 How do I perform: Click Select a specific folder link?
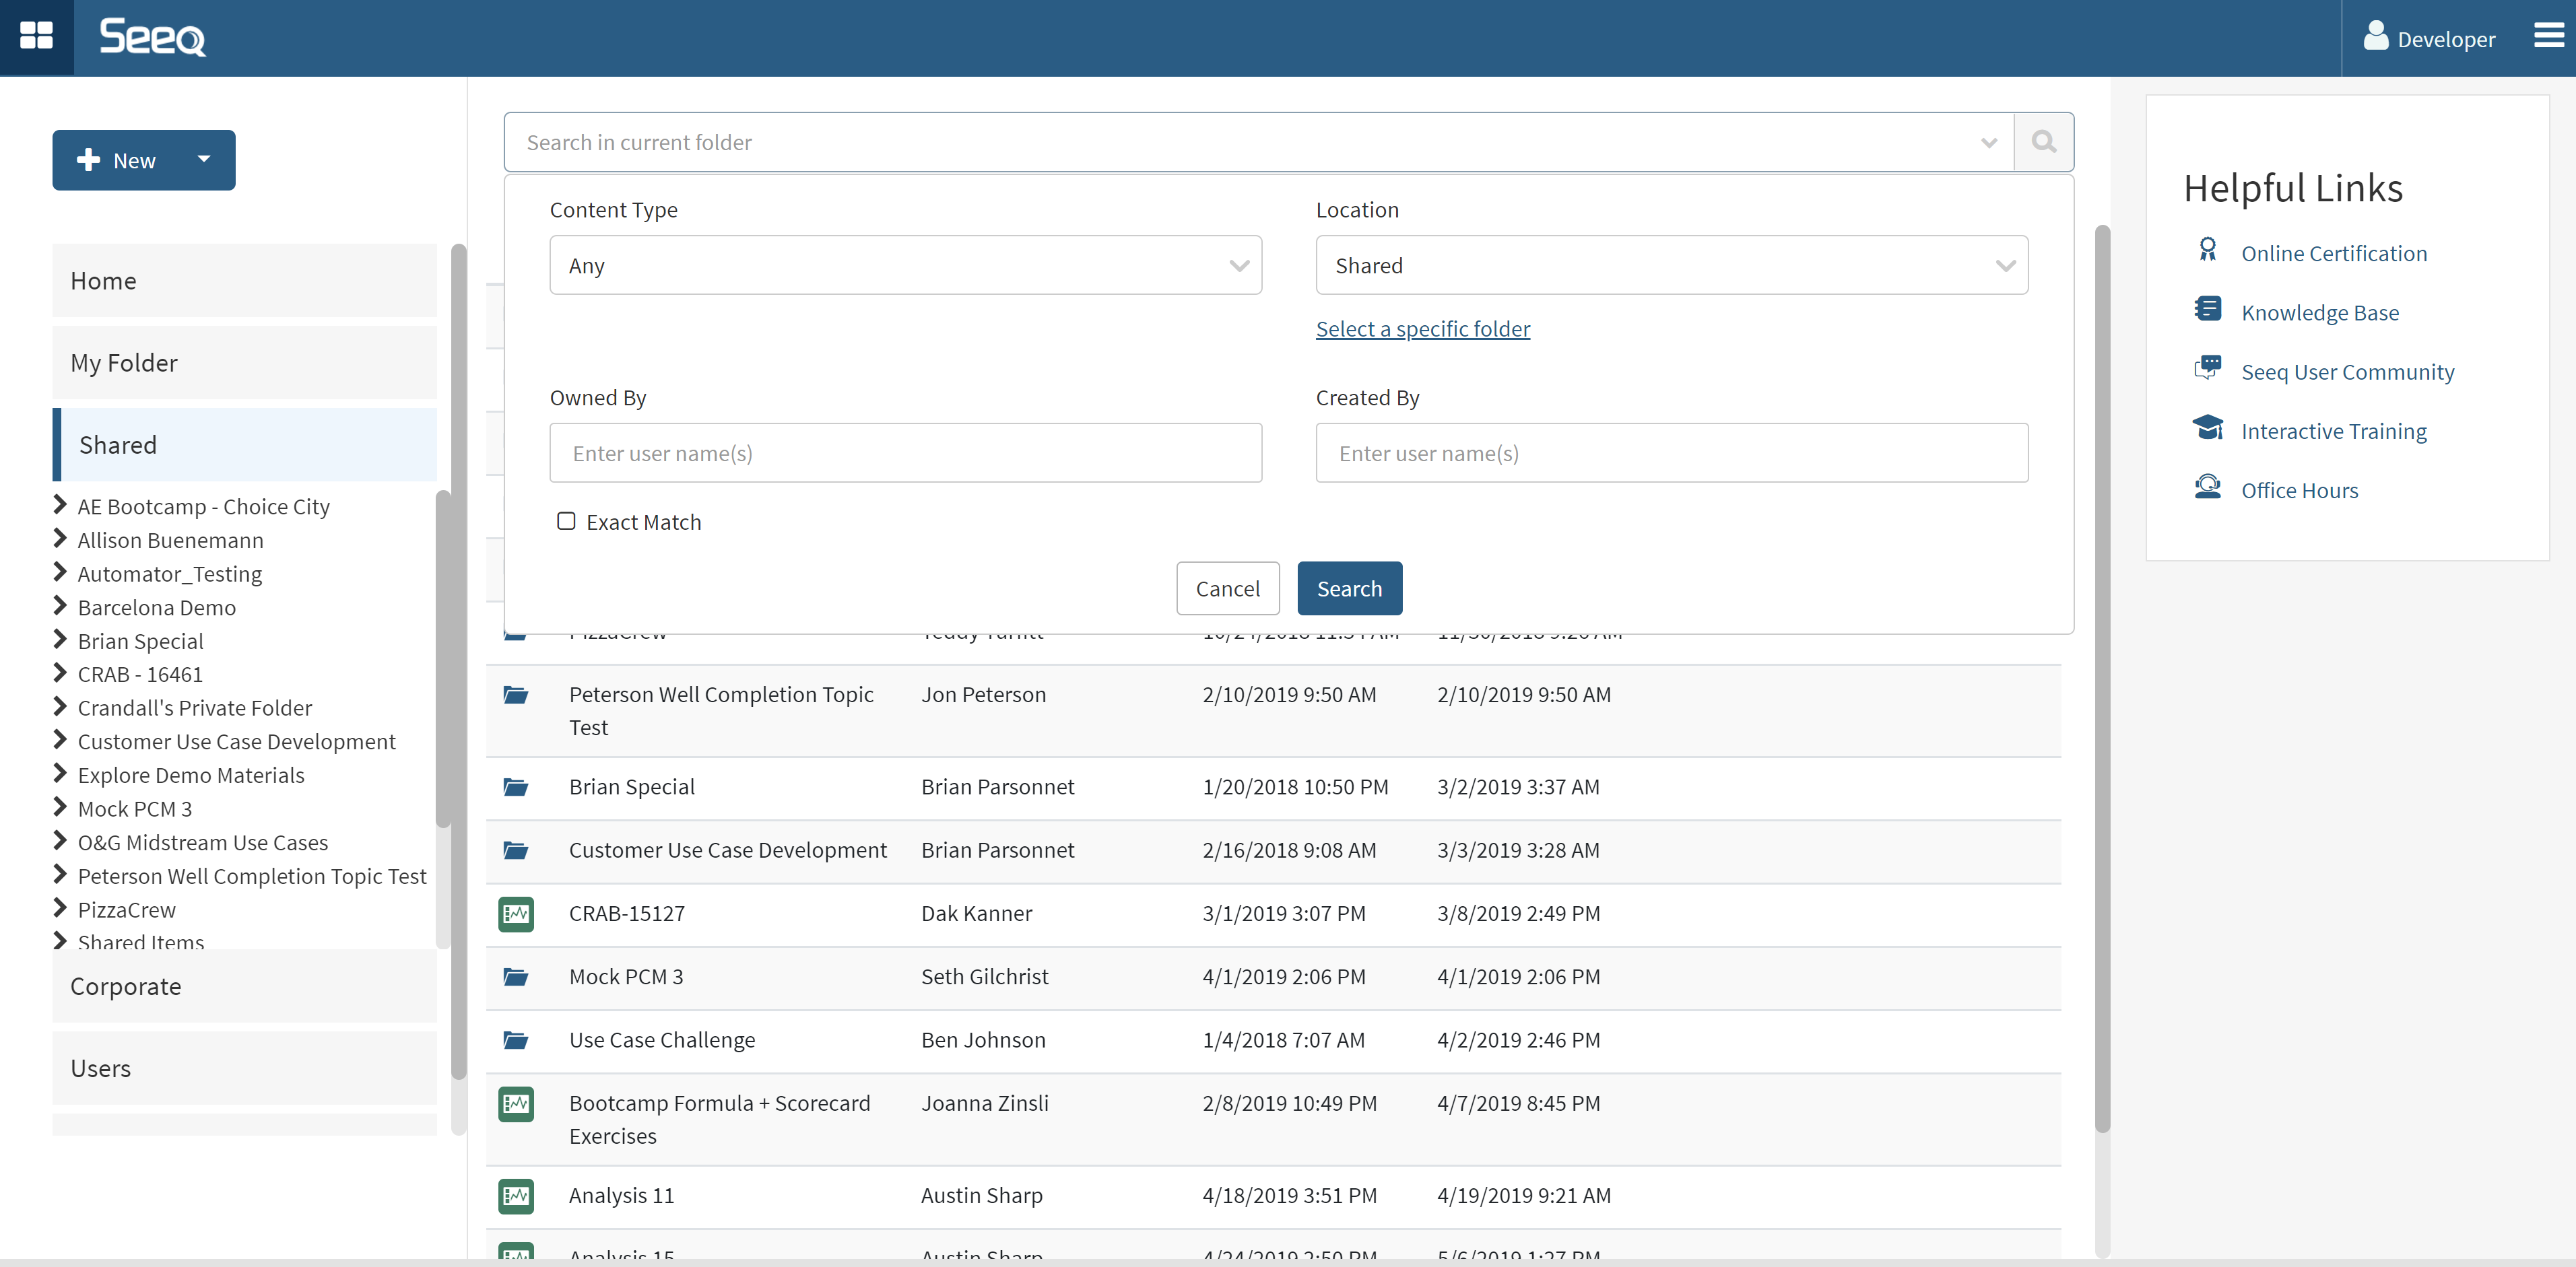pos(1422,329)
